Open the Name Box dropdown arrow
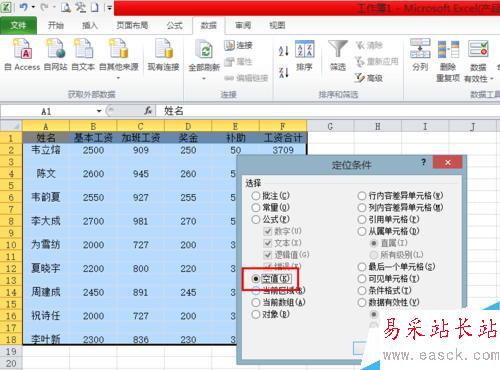500x370 pixels. point(99,111)
